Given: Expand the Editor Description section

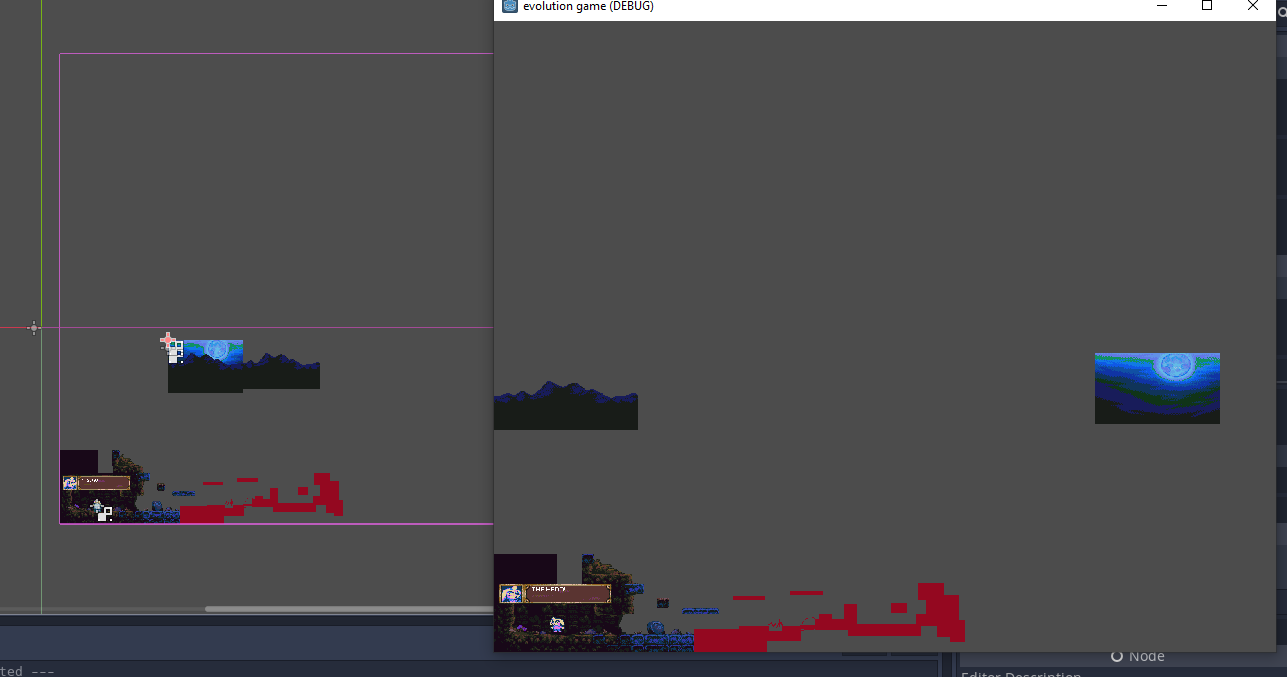Looking at the screenshot, I should coord(1021,673).
